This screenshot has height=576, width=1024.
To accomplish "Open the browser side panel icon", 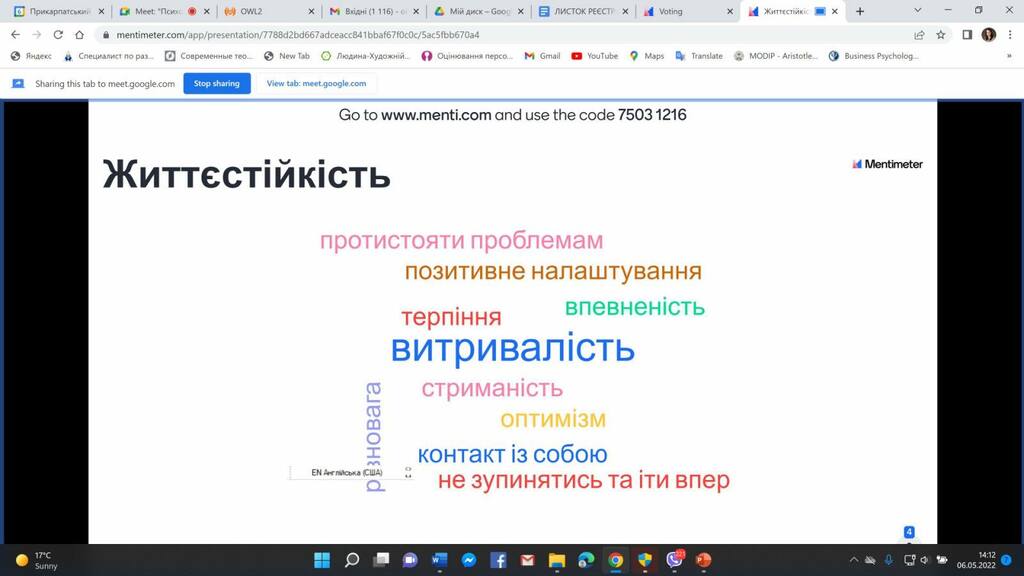I will pos(966,34).
